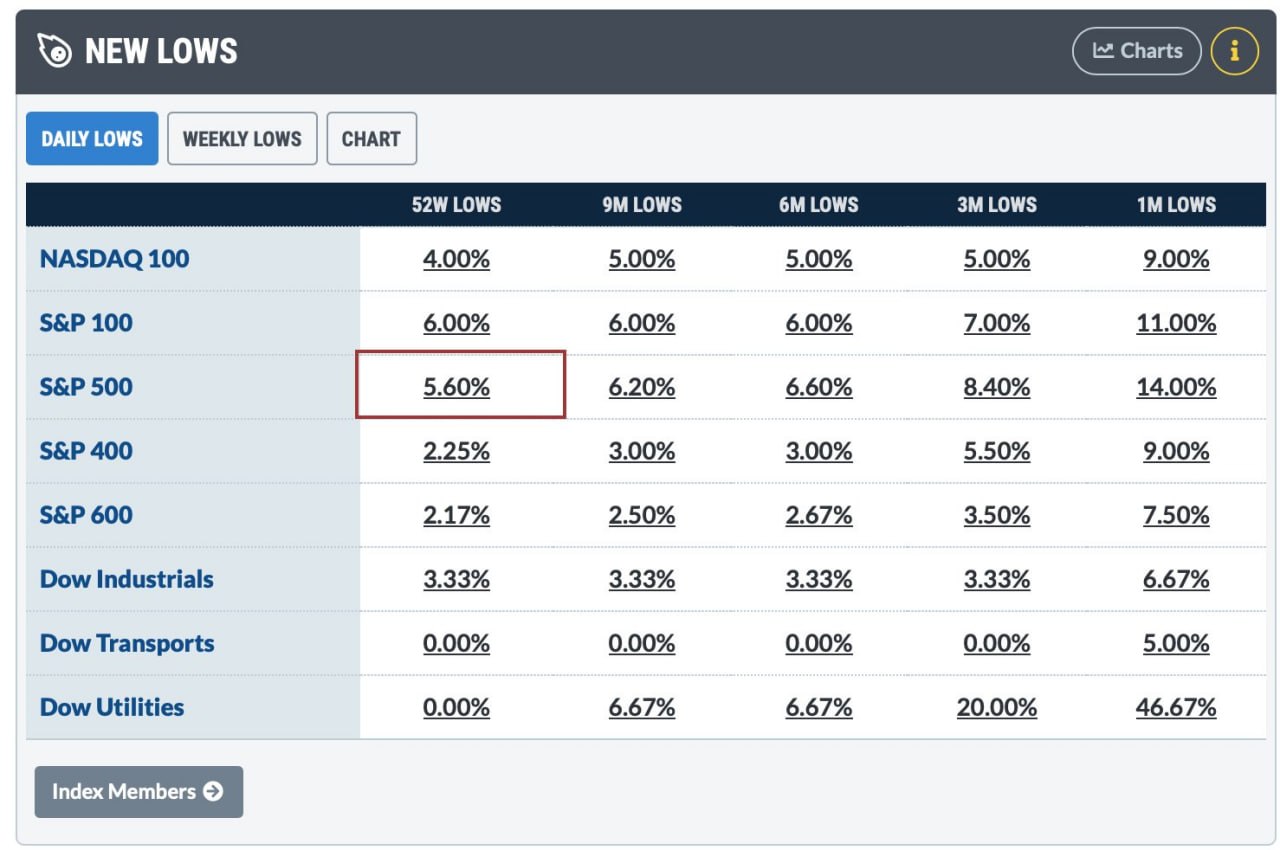Click the 1M LOWS column header

click(x=1176, y=205)
